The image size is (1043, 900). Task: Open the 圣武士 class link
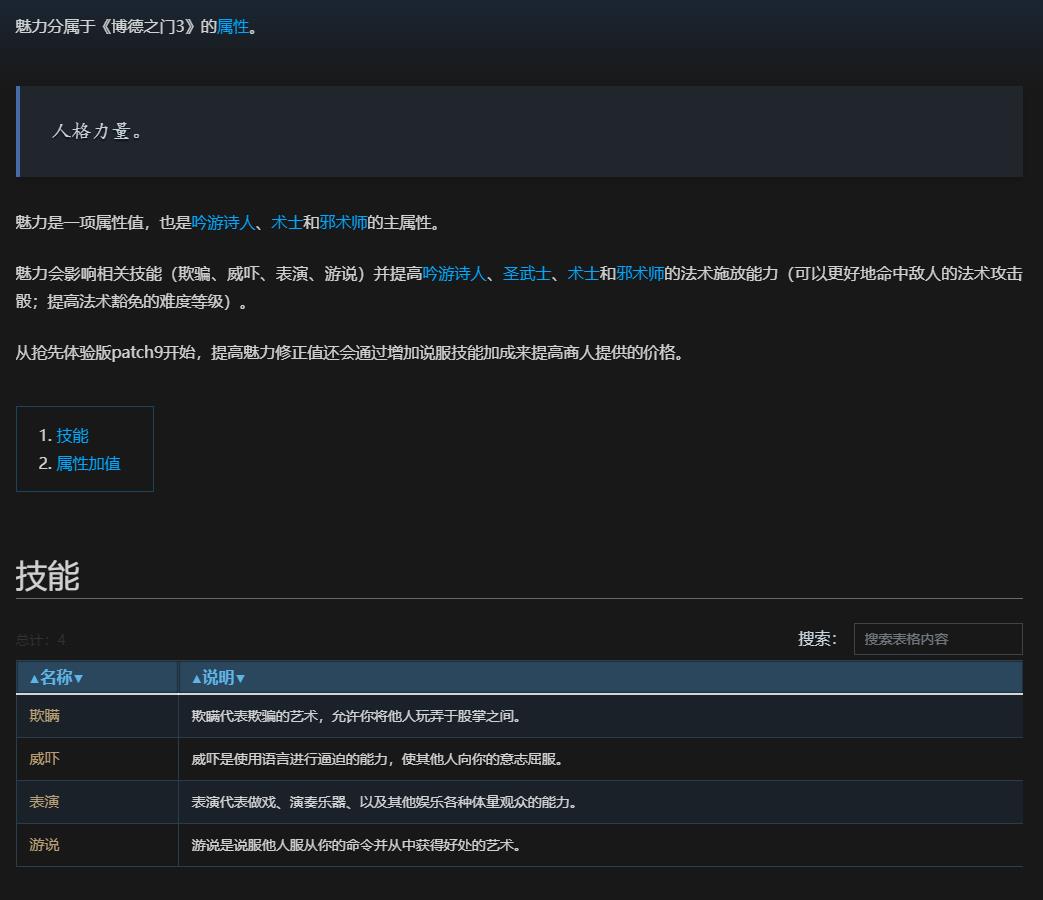tap(527, 273)
